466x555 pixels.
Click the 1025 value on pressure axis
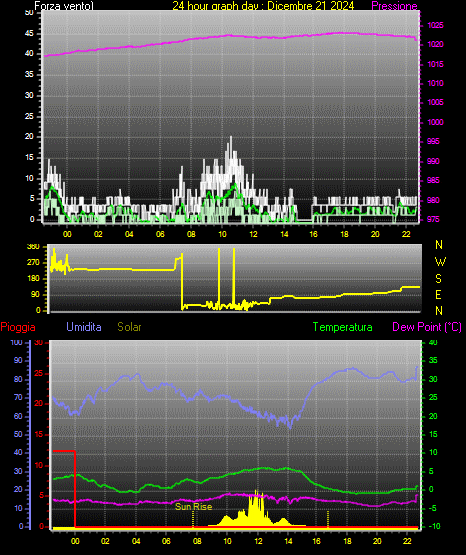[x=435, y=25]
